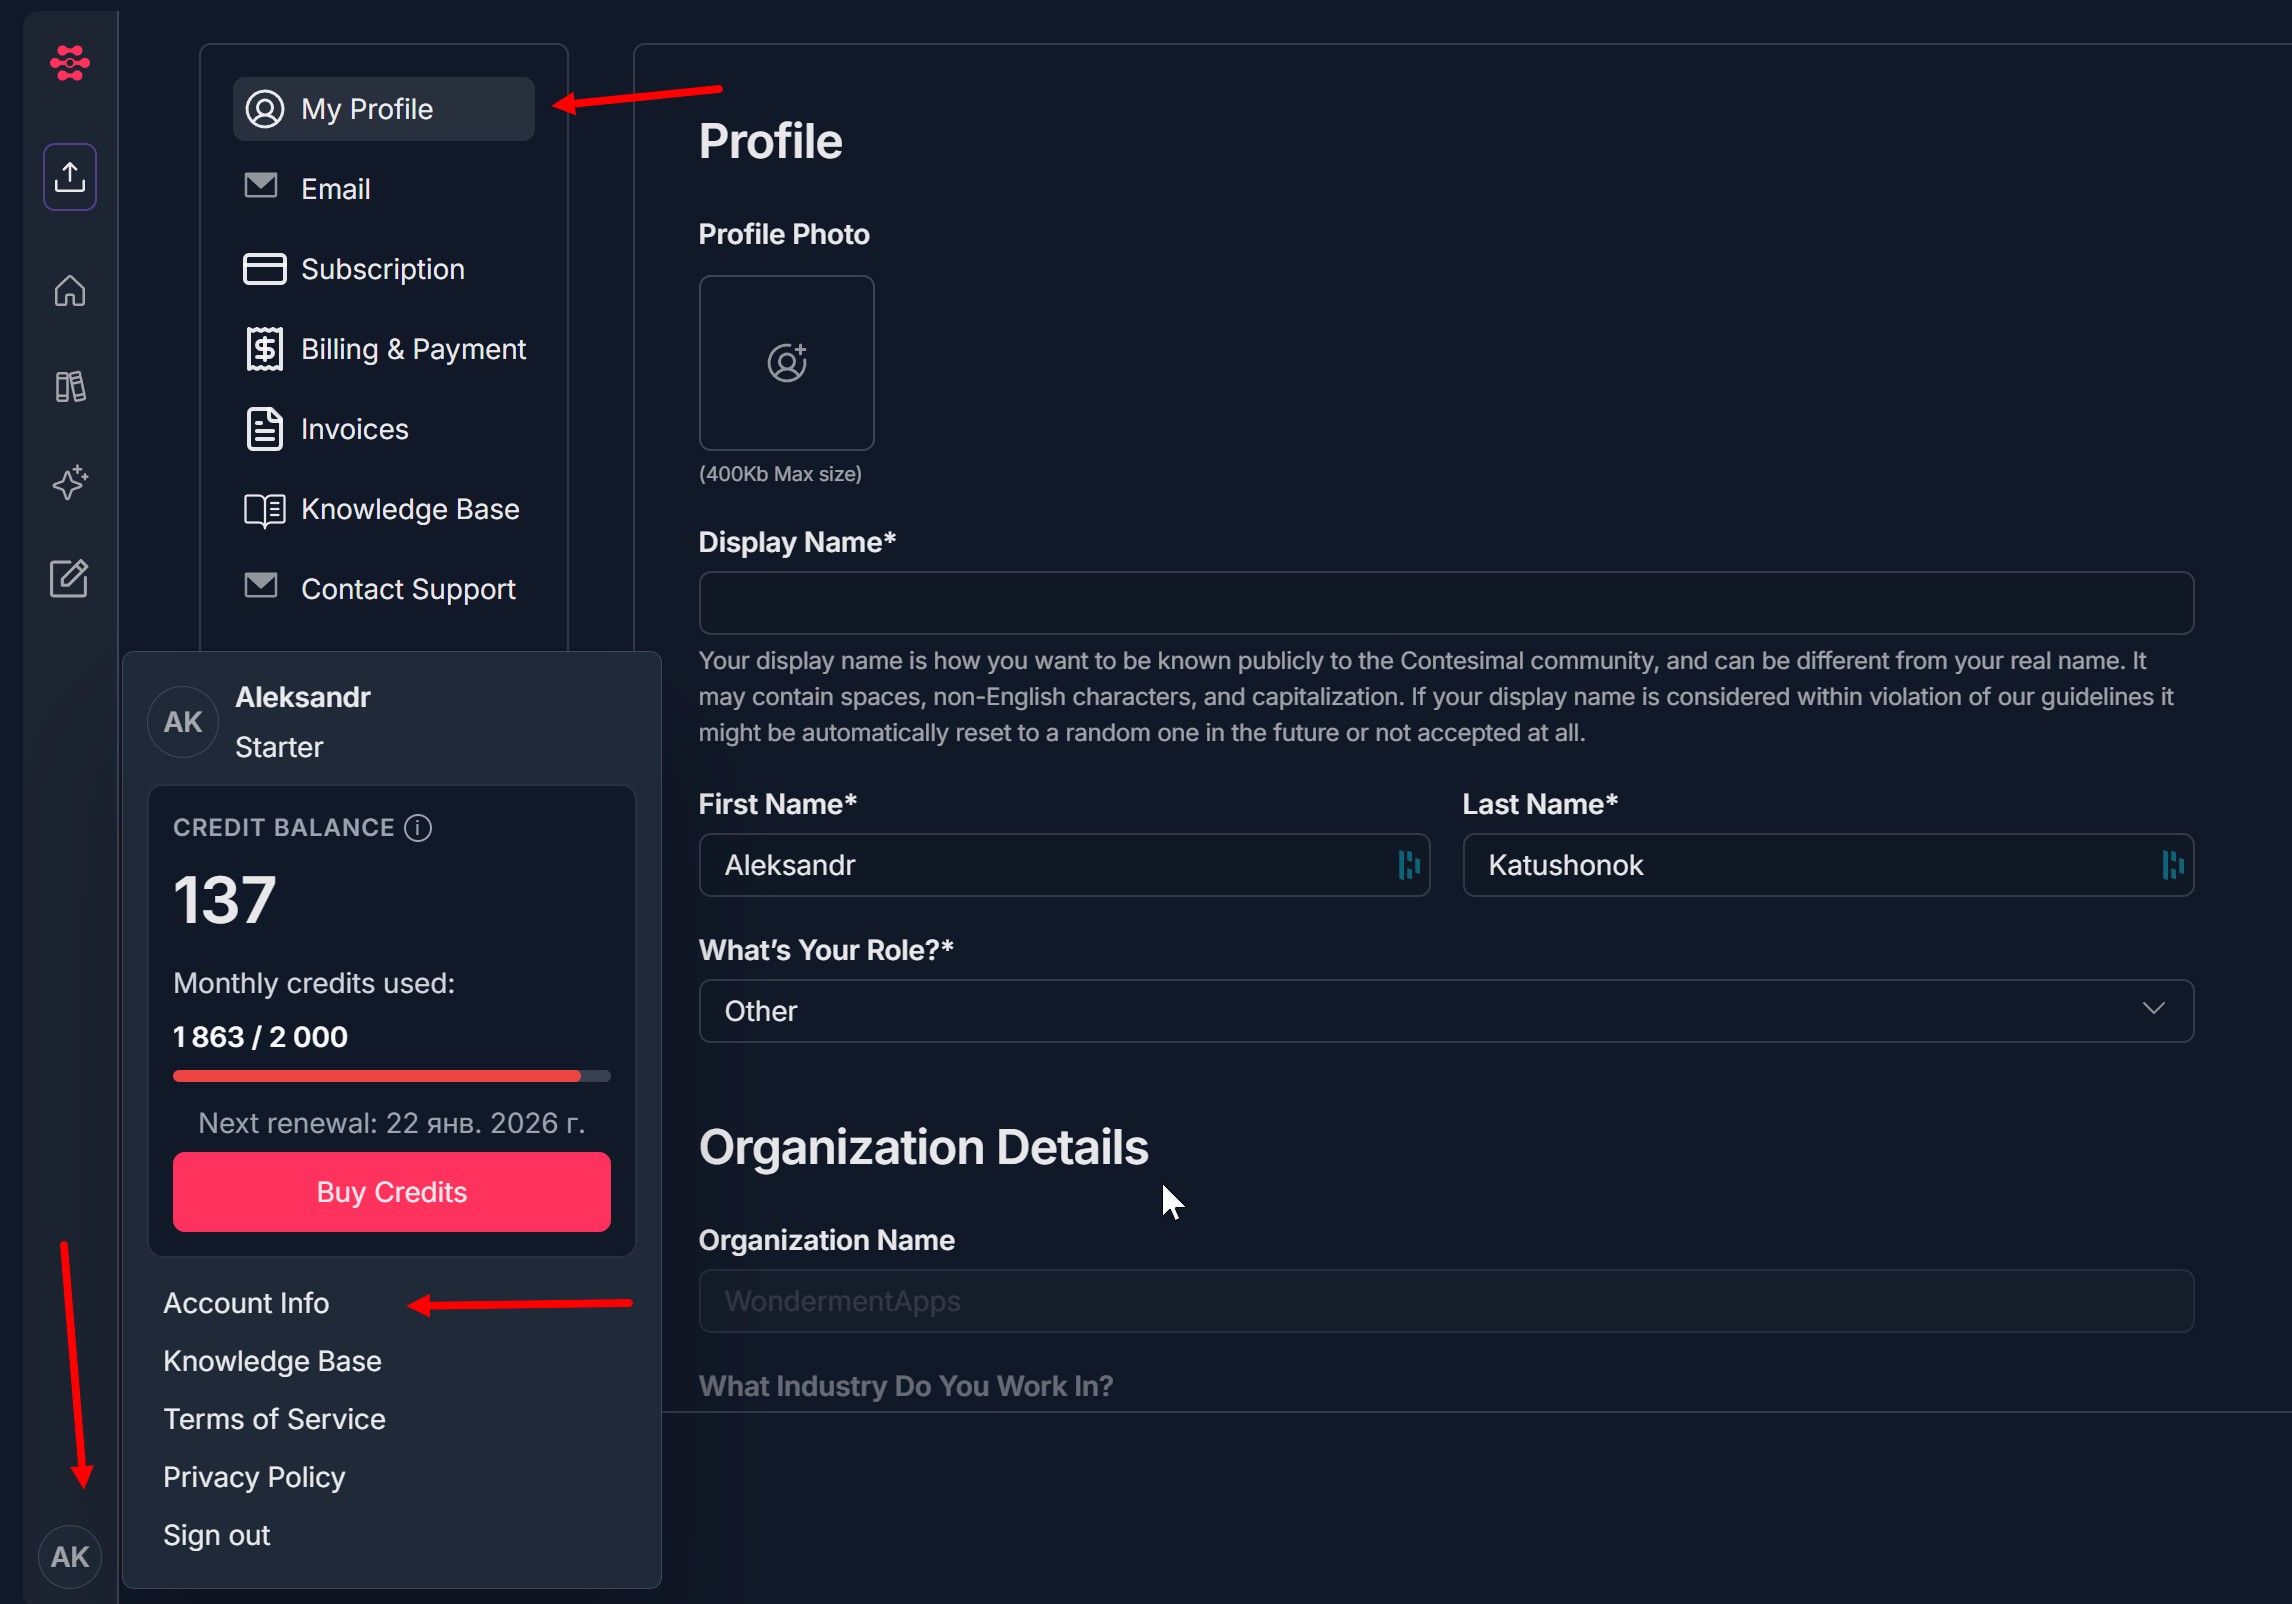Expand the What's Your Role dropdown
This screenshot has width=2292, height=1604.
[1445, 1011]
